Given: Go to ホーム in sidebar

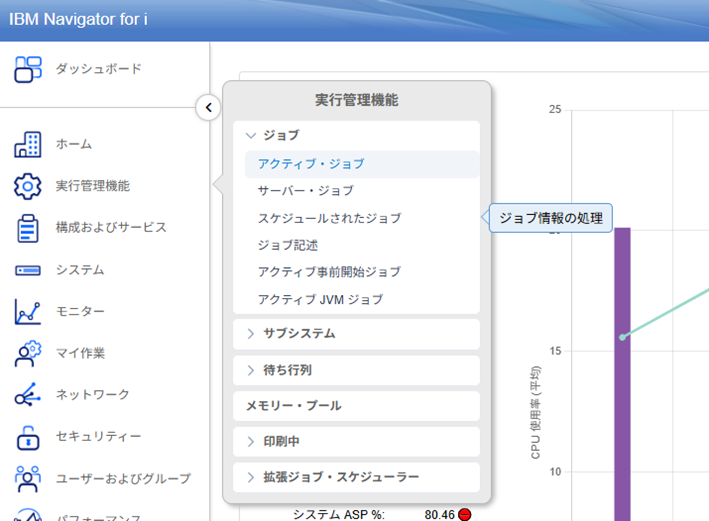Looking at the screenshot, I should point(74,144).
